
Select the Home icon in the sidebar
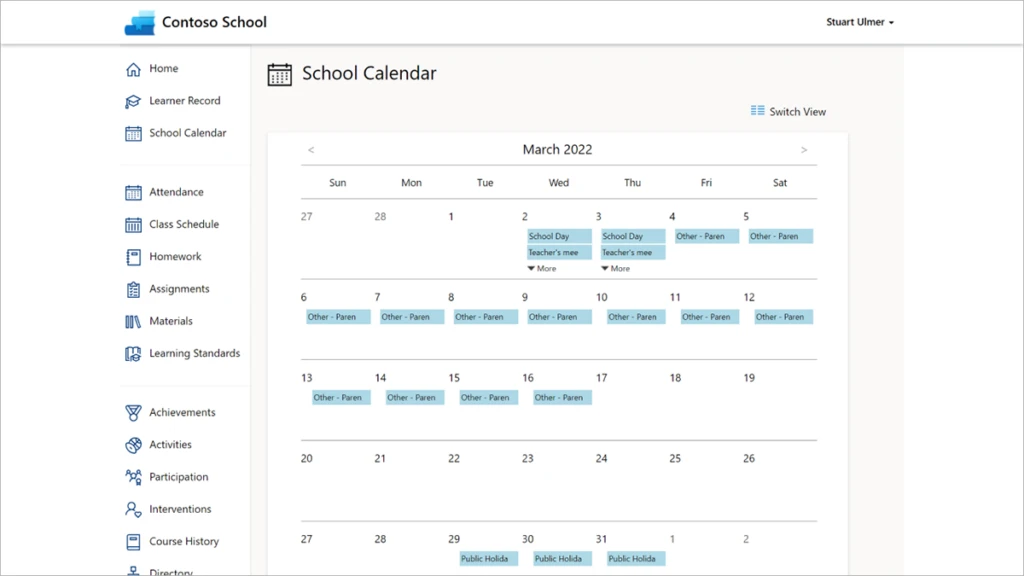tap(133, 69)
